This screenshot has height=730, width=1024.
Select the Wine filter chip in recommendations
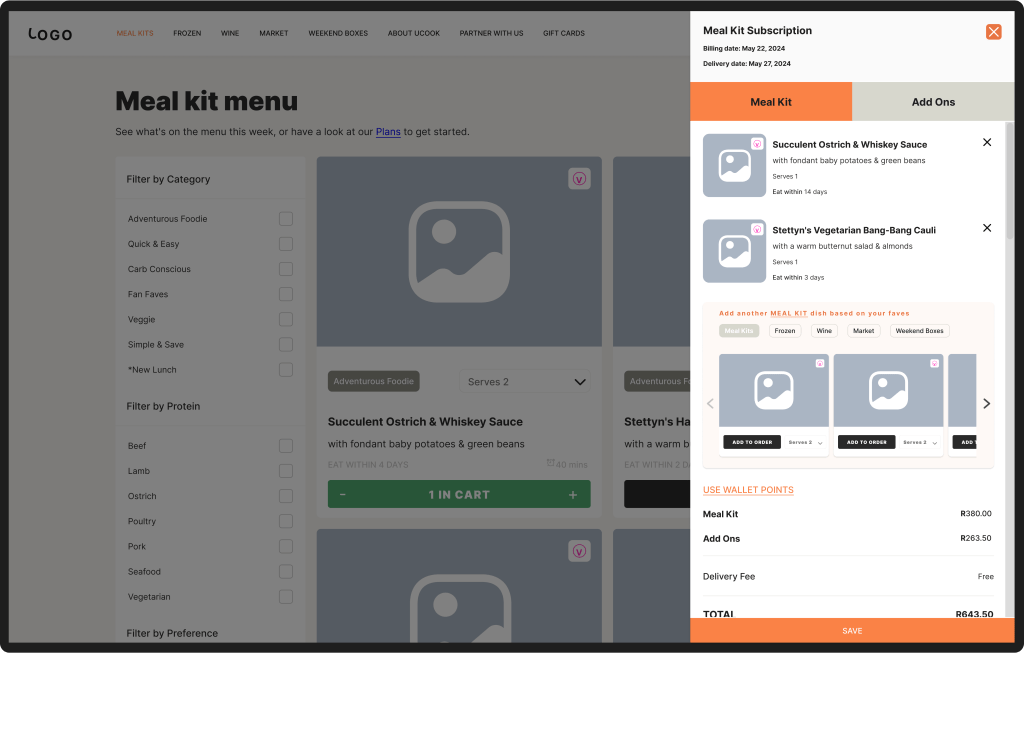[x=824, y=331]
